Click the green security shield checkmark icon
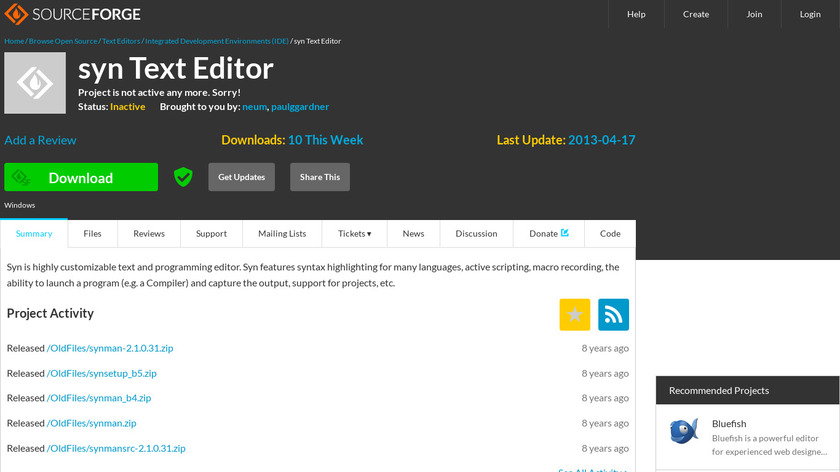Screen dimensions: 840x472 click(183, 177)
